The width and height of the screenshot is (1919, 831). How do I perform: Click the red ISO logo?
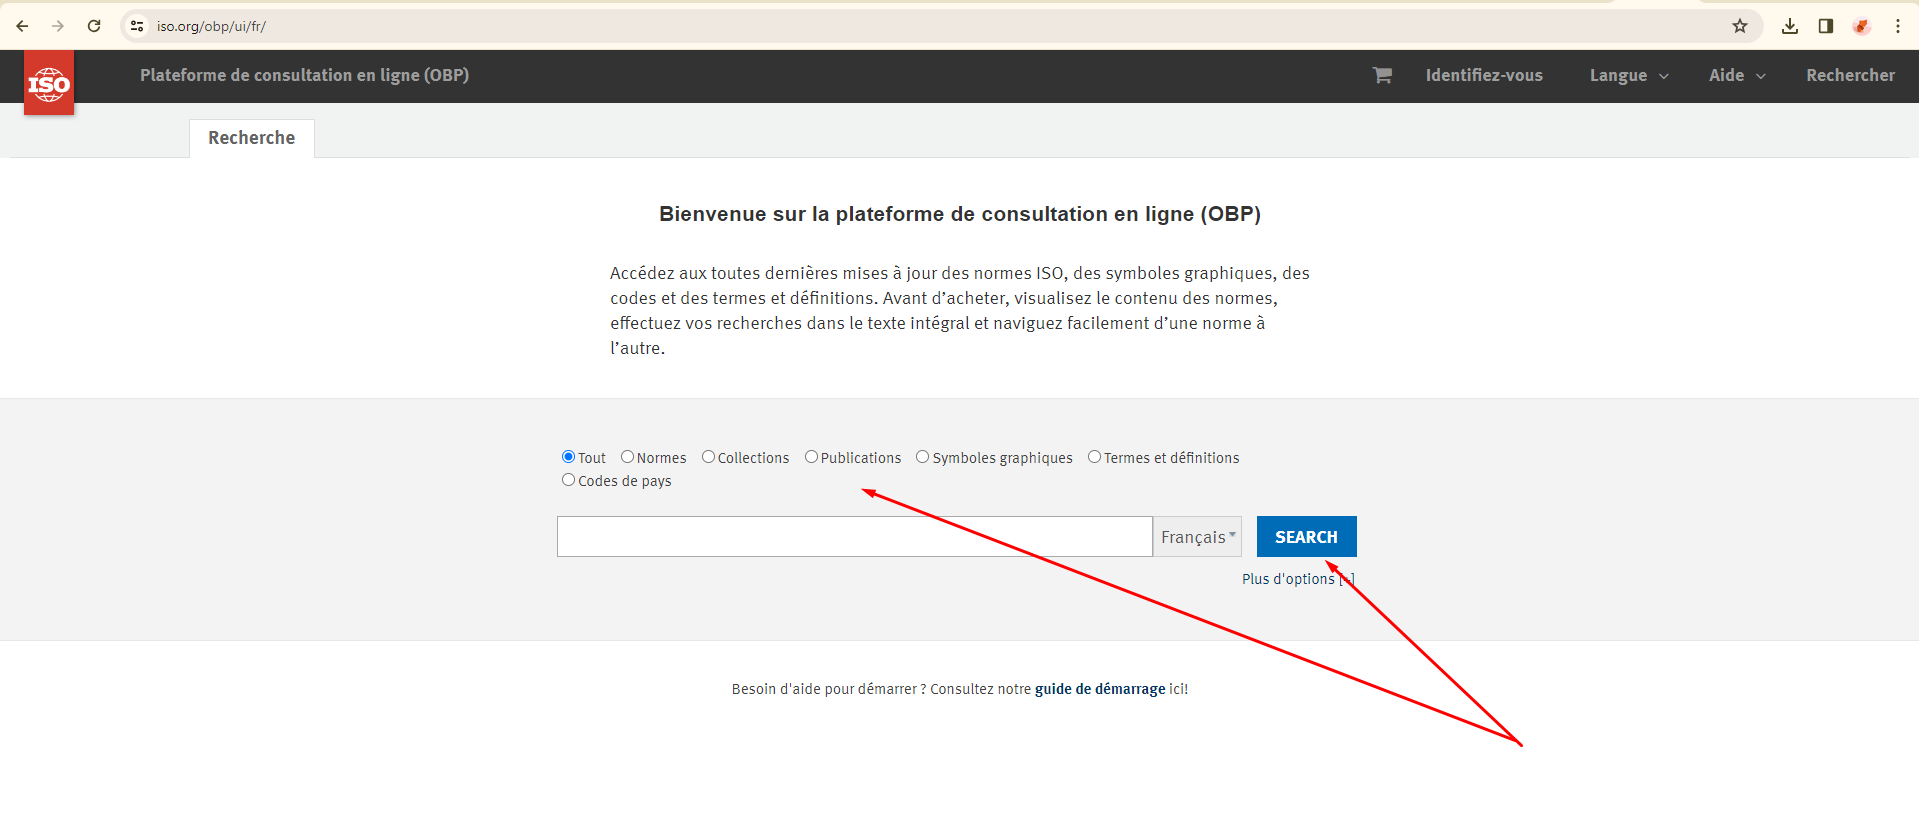pos(49,83)
